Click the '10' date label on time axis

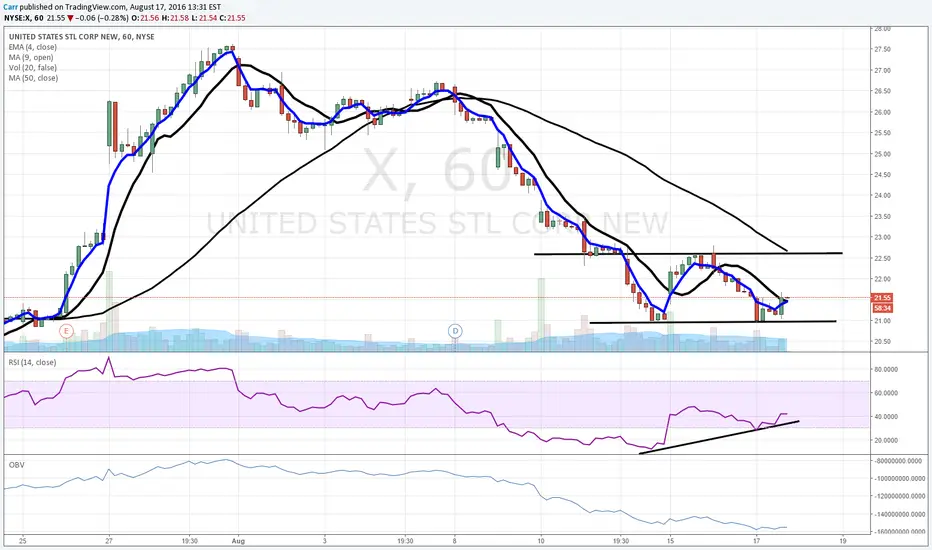pos(541,541)
